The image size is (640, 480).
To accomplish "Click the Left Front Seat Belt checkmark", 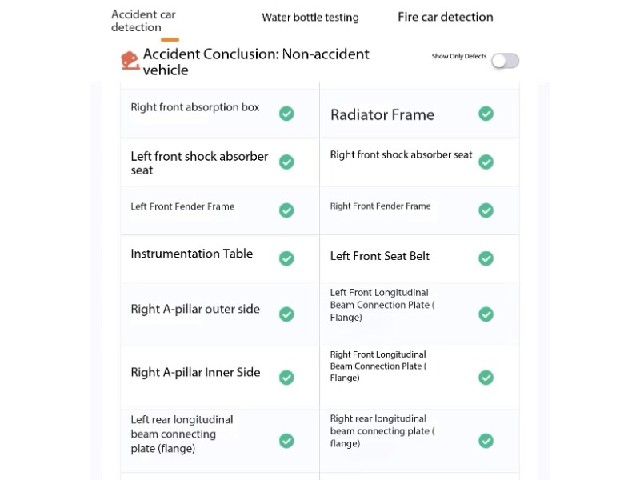I will pyautogui.click(x=486, y=258).
